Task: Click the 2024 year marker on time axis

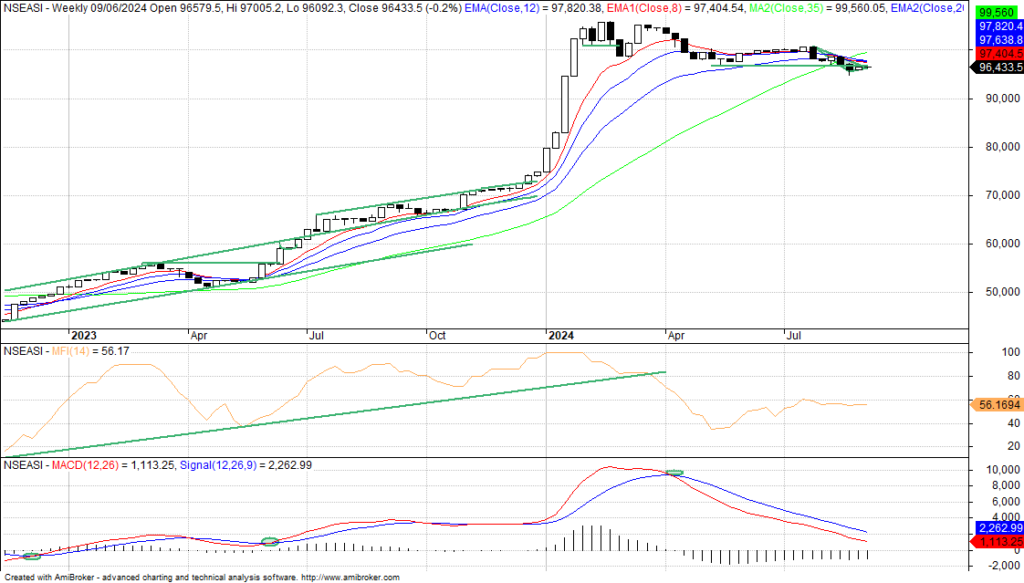Action: pyautogui.click(x=561, y=336)
